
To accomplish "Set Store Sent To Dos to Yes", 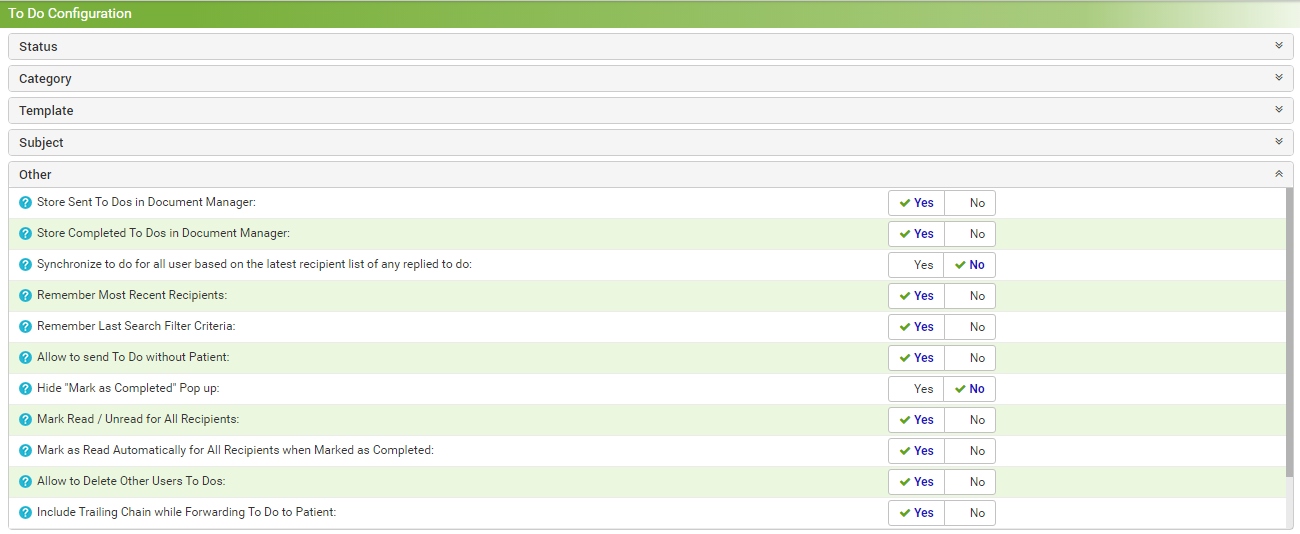I will click(x=916, y=203).
